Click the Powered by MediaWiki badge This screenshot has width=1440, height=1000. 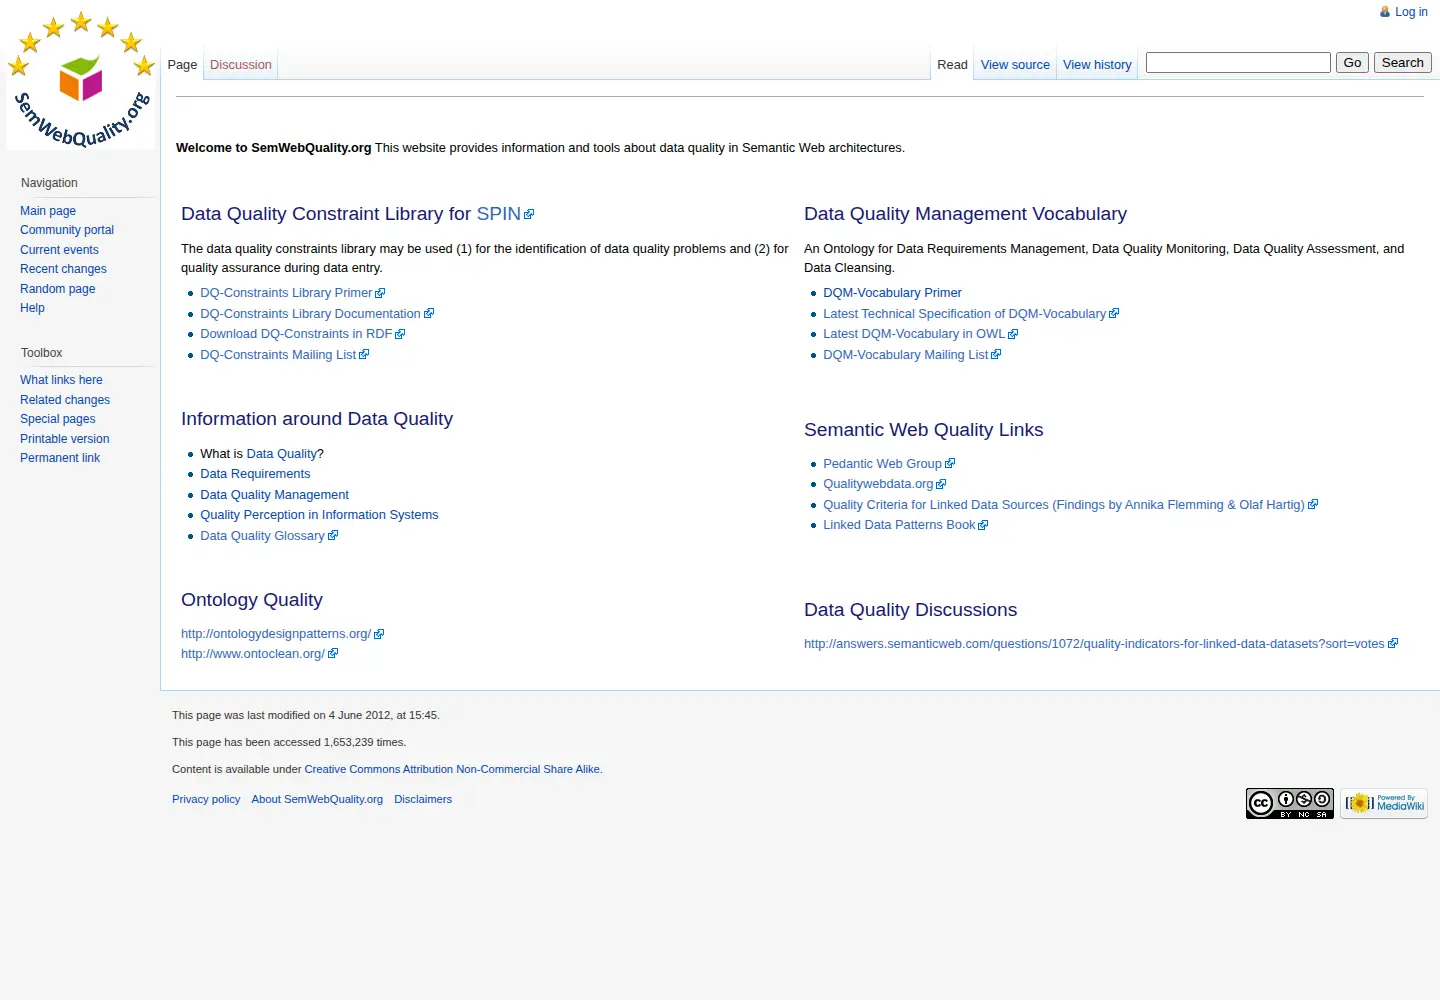point(1384,803)
